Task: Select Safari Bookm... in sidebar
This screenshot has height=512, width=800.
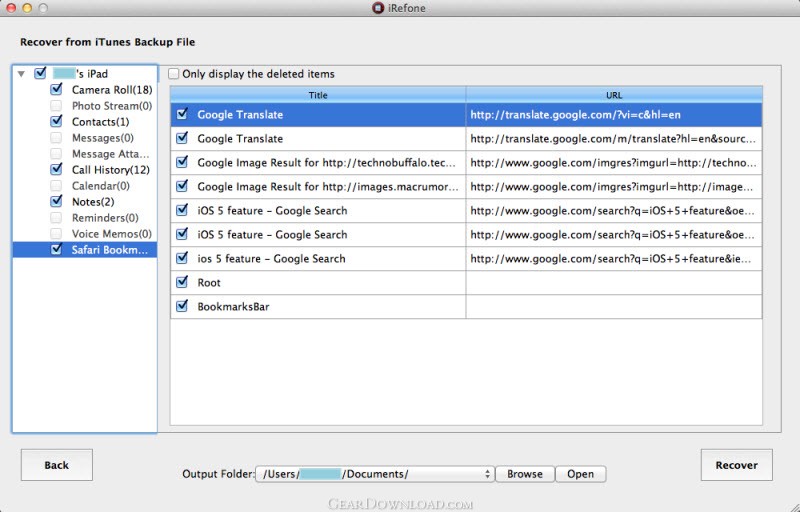Action: coord(110,250)
